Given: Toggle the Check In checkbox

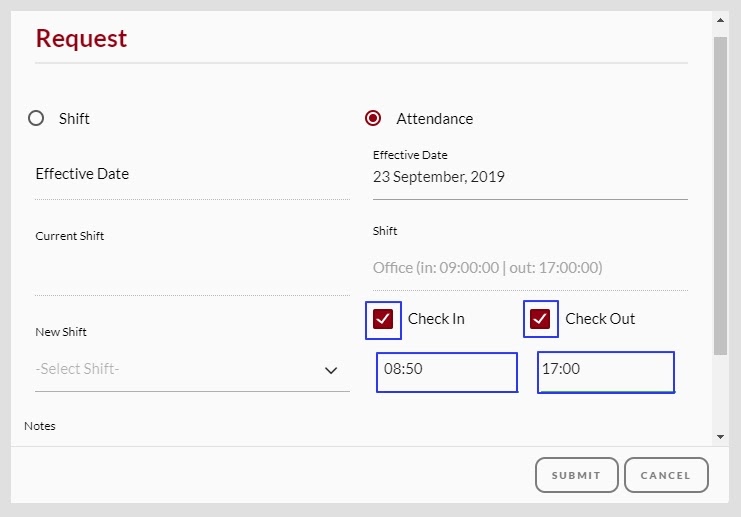Looking at the screenshot, I should coord(383,319).
